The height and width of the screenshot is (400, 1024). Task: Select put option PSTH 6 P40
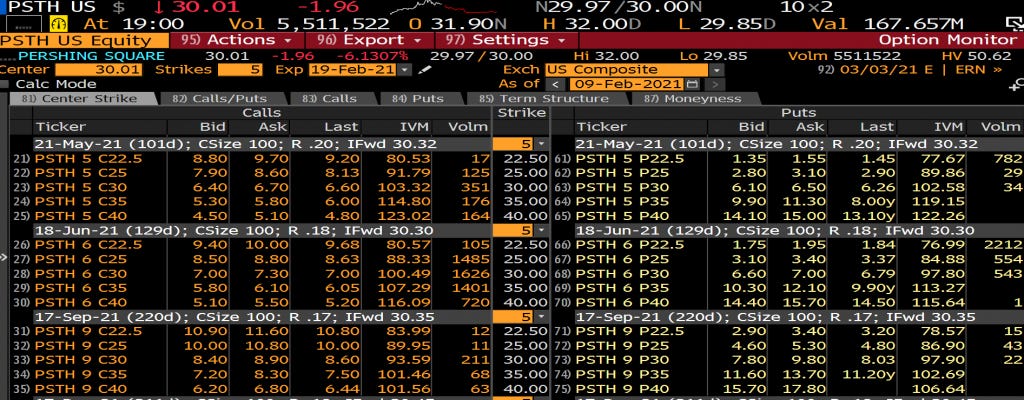click(x=622, y=303)
